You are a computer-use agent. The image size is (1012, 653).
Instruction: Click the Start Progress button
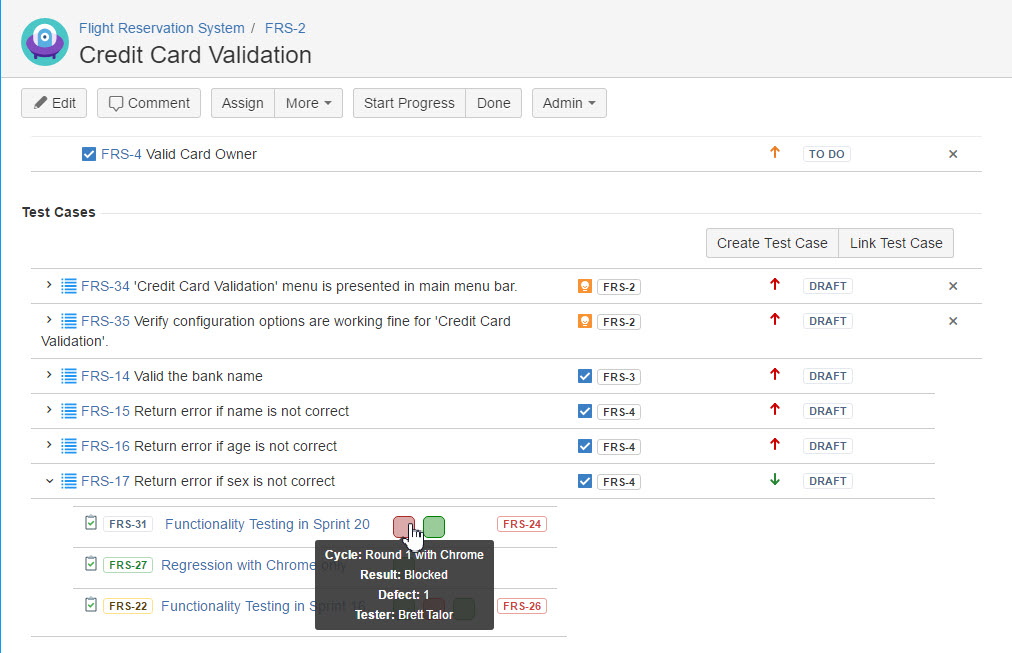(409, 103)
